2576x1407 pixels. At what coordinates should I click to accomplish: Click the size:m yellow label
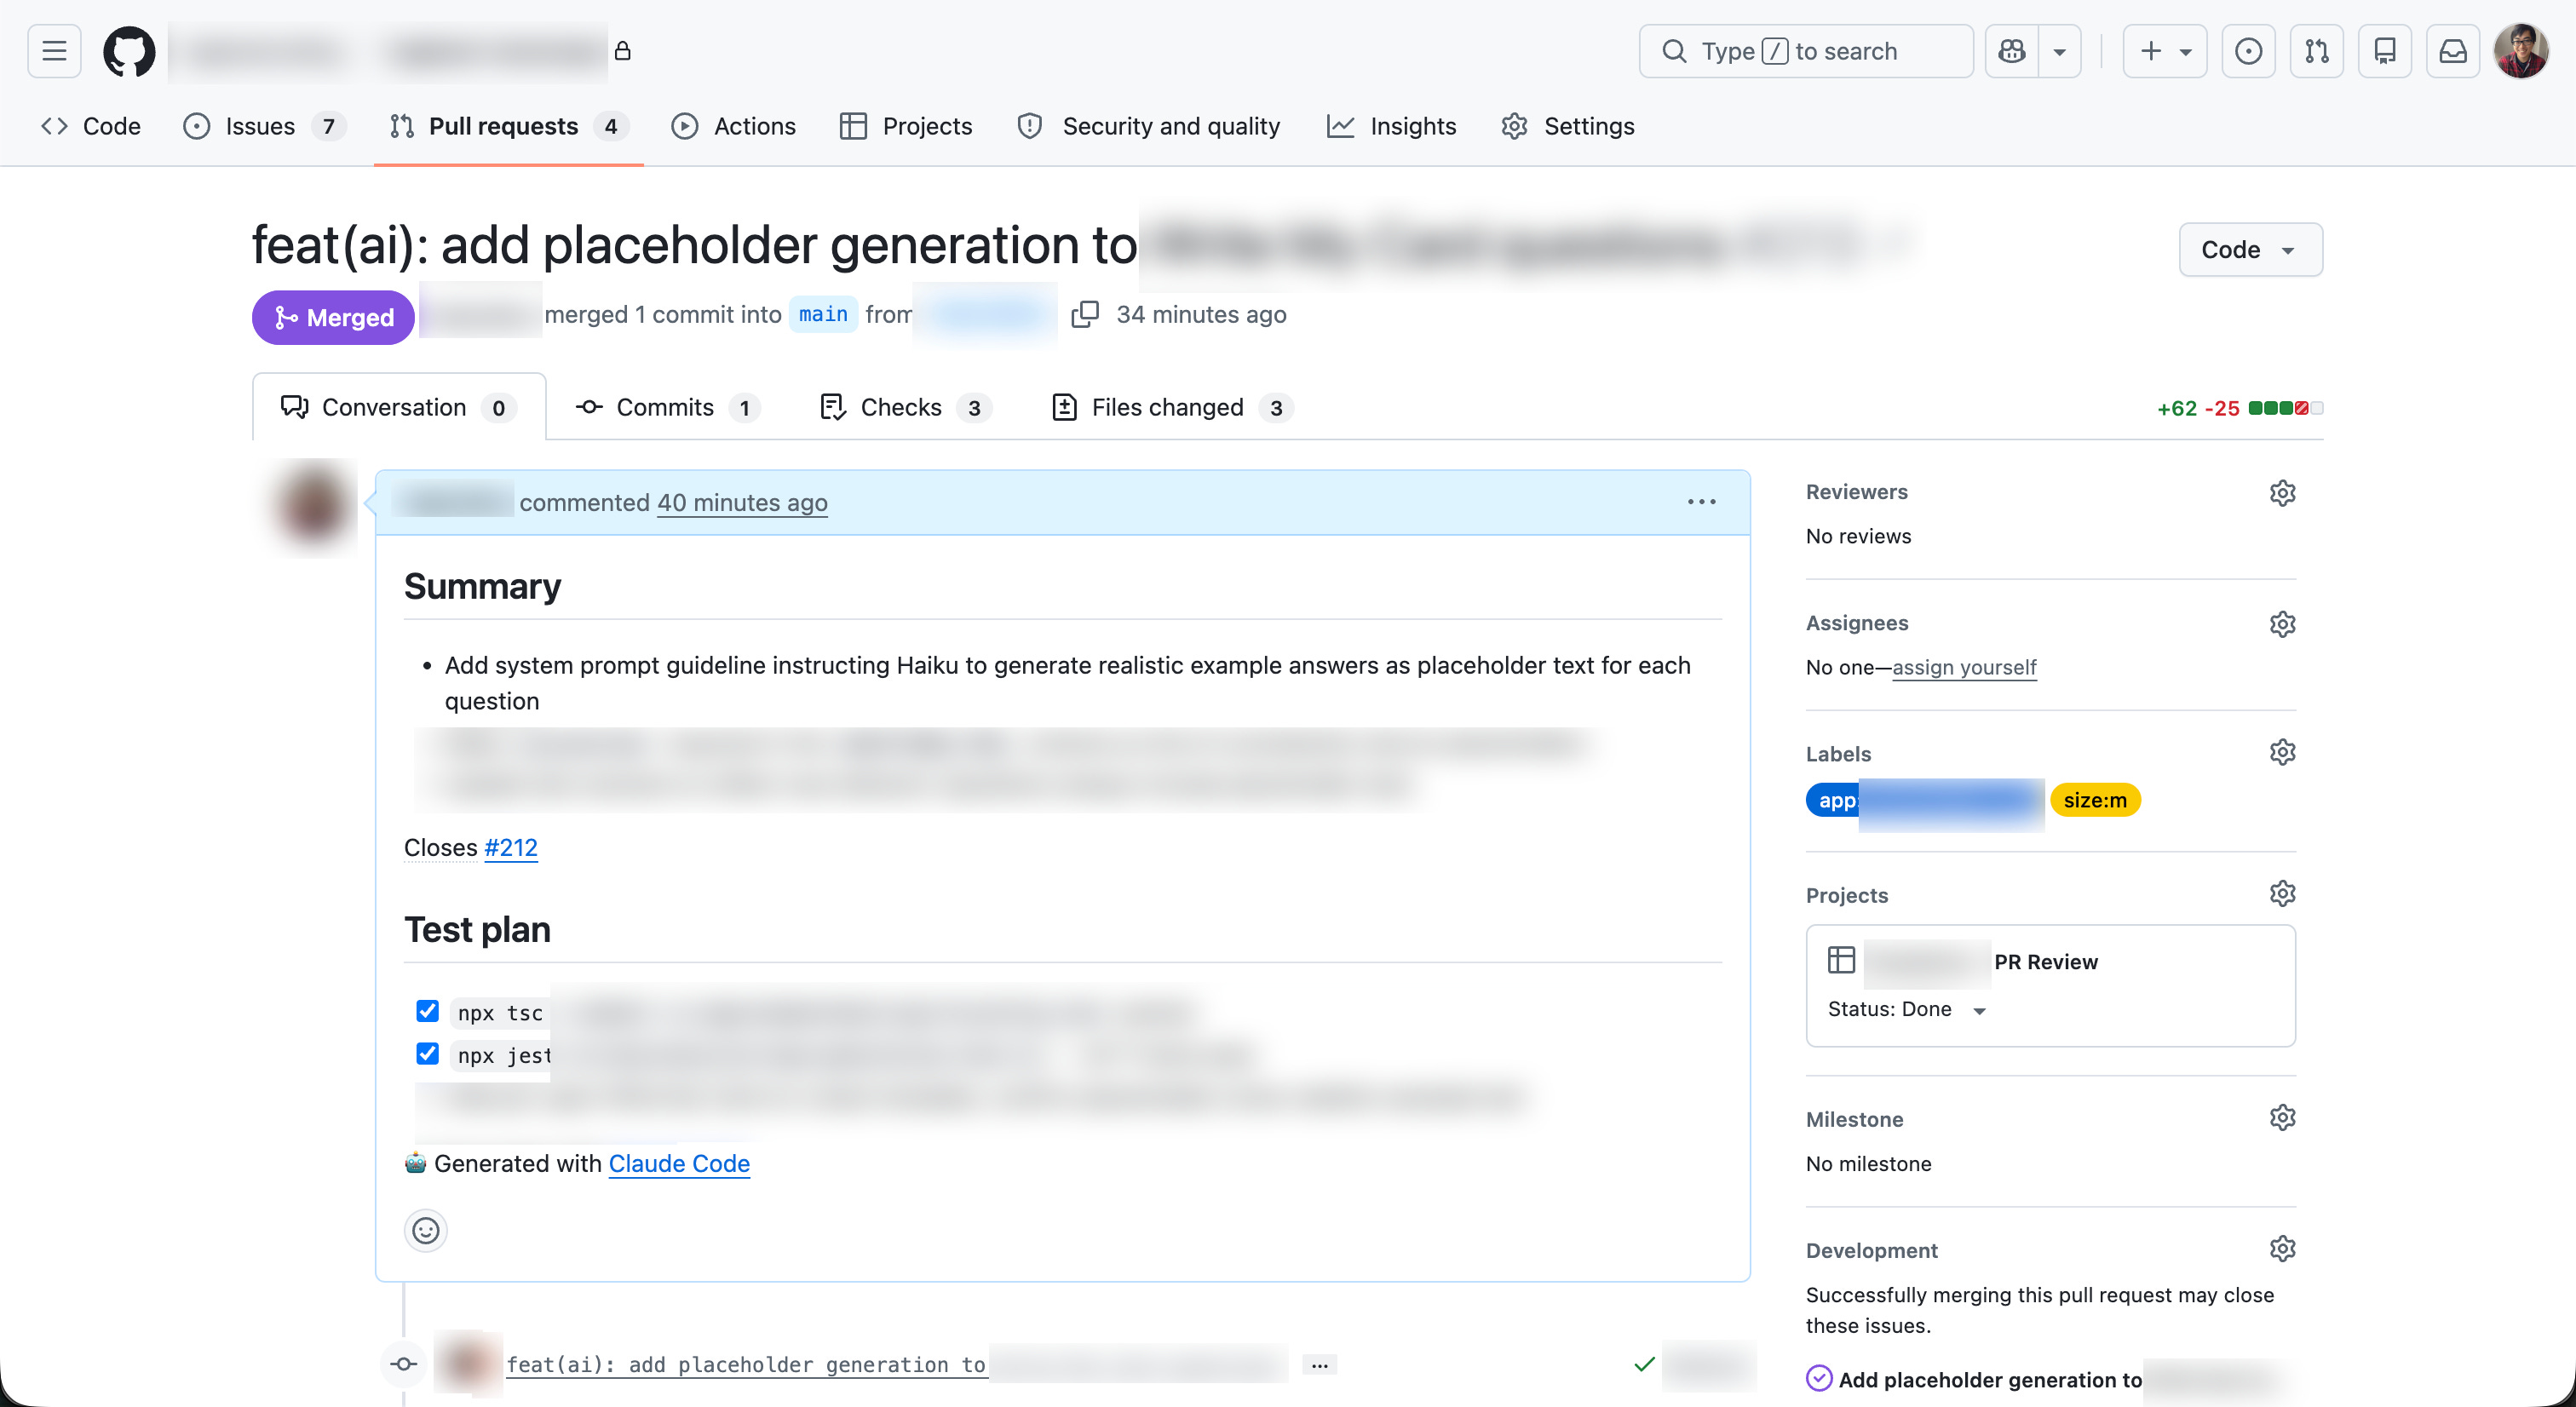coord(2094,800)
